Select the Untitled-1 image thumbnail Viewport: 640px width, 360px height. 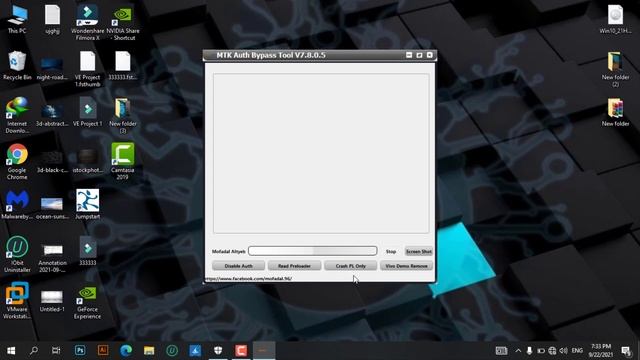[x=52, y=300]
